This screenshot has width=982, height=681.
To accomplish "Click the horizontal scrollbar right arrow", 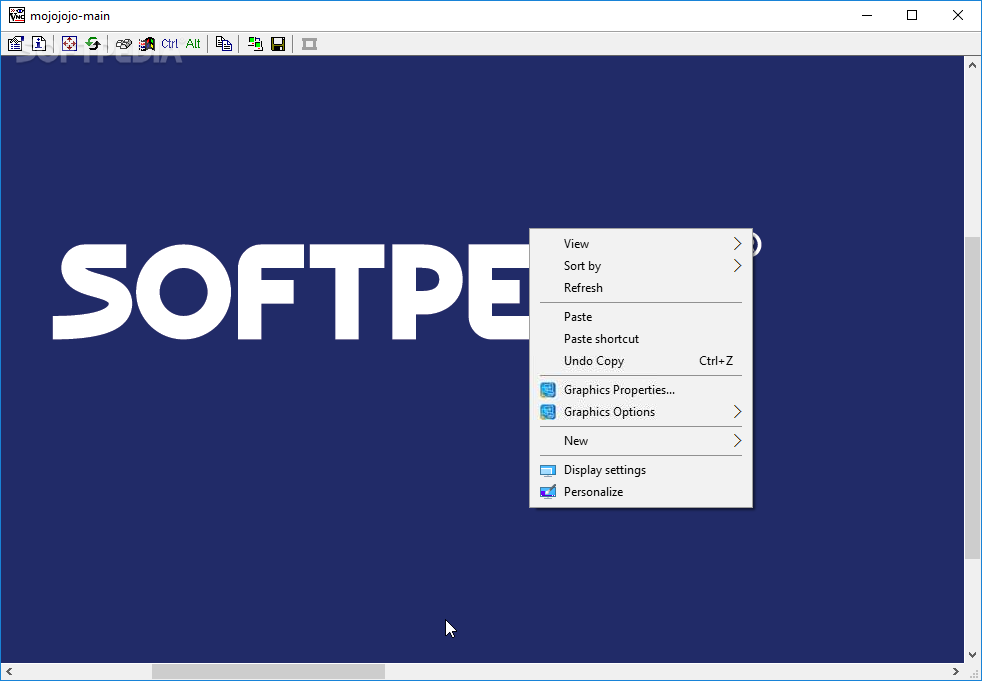I will point(956,672).
